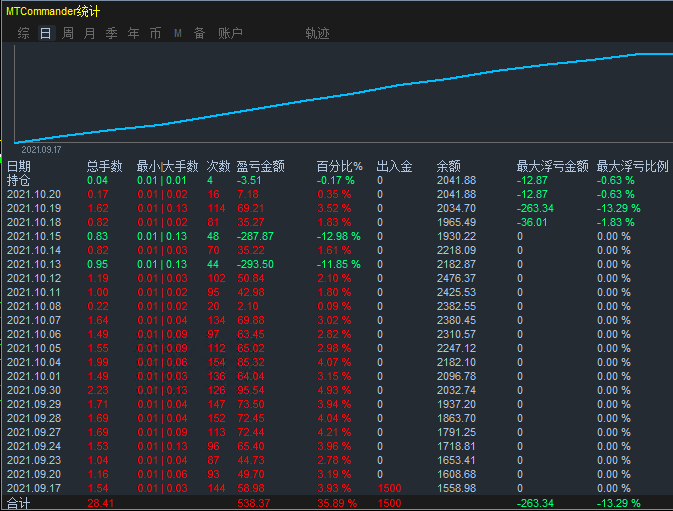Image resolution: width=673 pixels, height=511 pixels.
Task: Click the 2021.09.17 chart axis label
Action: point(41,150)
